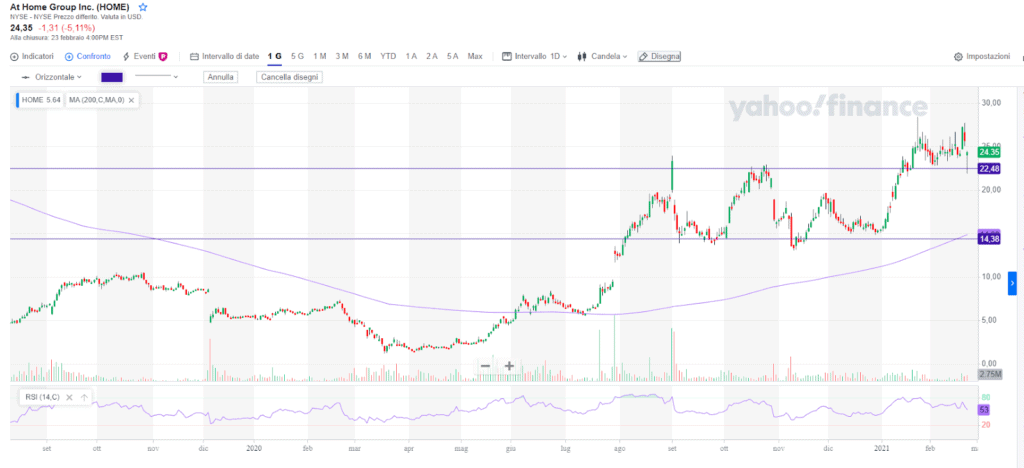Select the 14,38 horizontal line price label

989,239
